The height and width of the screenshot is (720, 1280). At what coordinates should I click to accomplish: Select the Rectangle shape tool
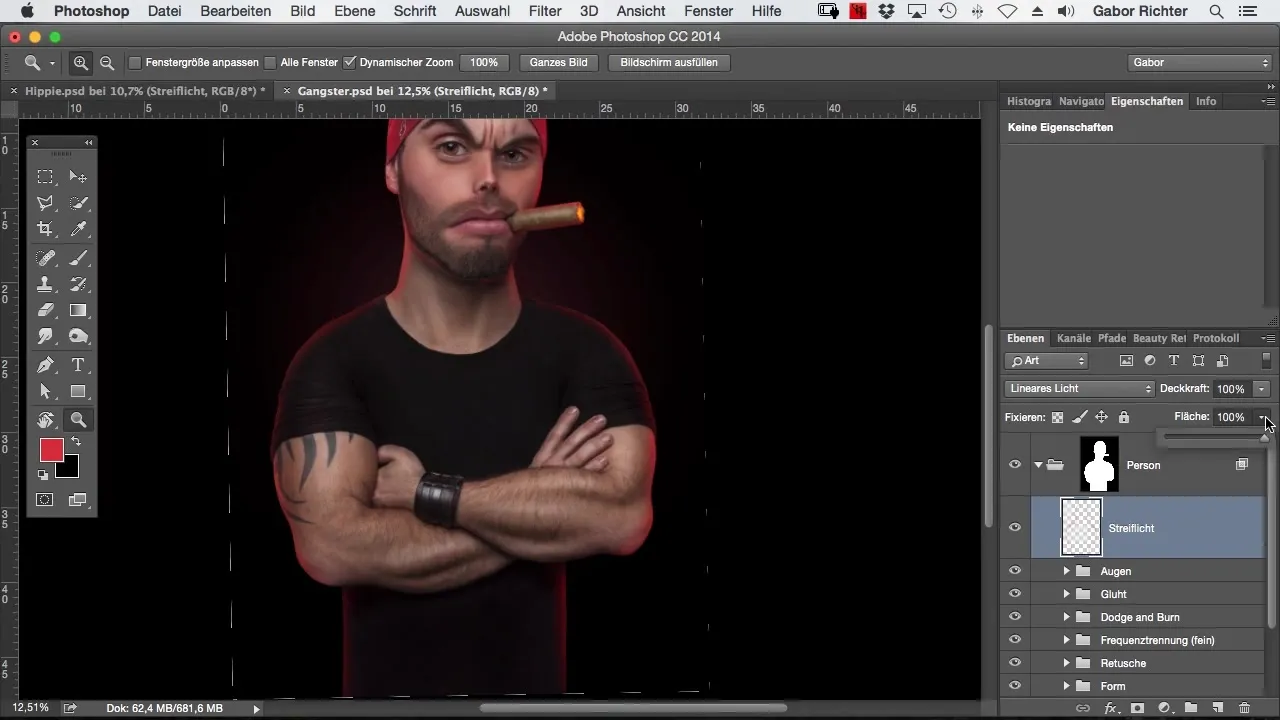click(x=78, y=391)
